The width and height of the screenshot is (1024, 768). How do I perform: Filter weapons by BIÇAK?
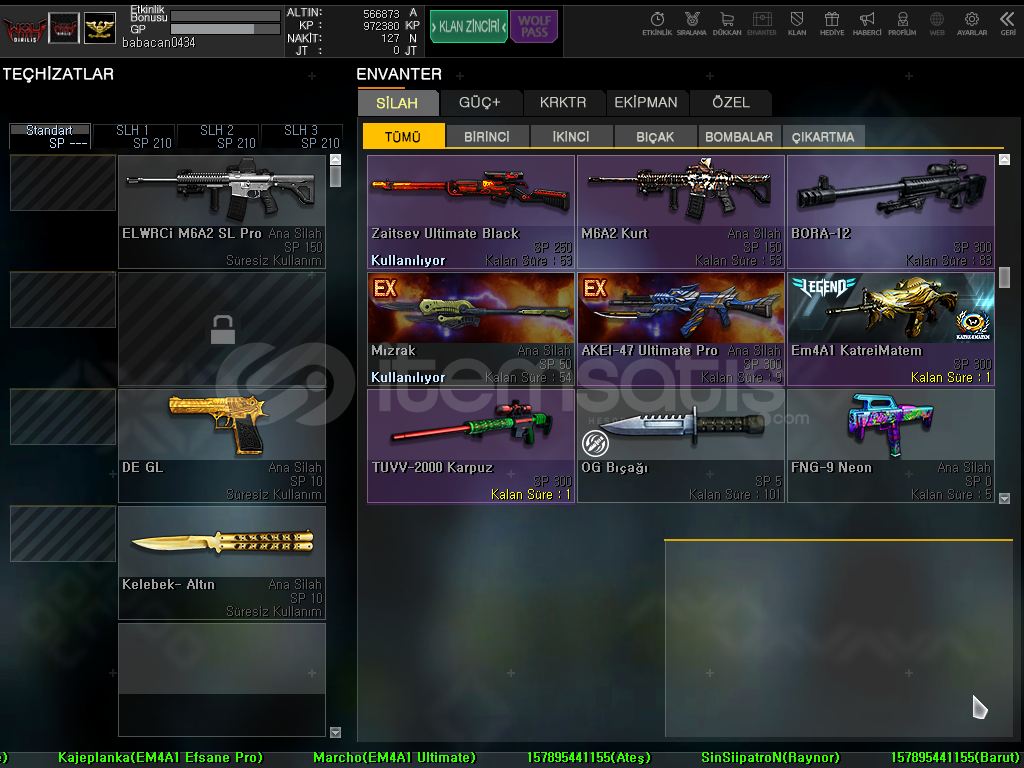pos(655,136)
